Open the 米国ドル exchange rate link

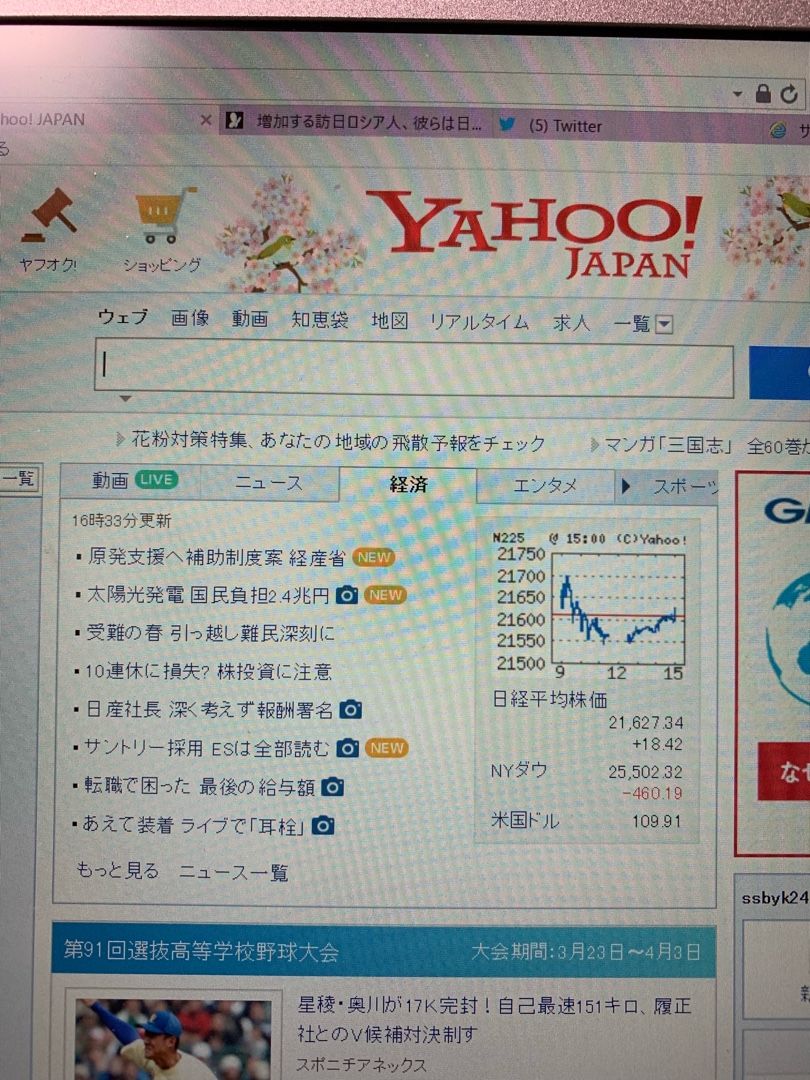[x=525, y=820]
